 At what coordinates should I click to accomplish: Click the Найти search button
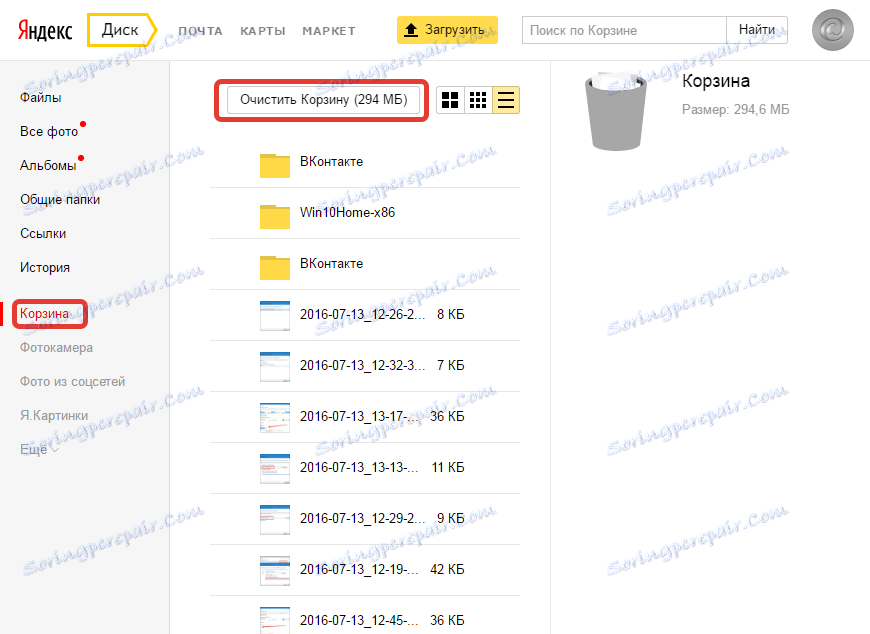click(757, 30)
